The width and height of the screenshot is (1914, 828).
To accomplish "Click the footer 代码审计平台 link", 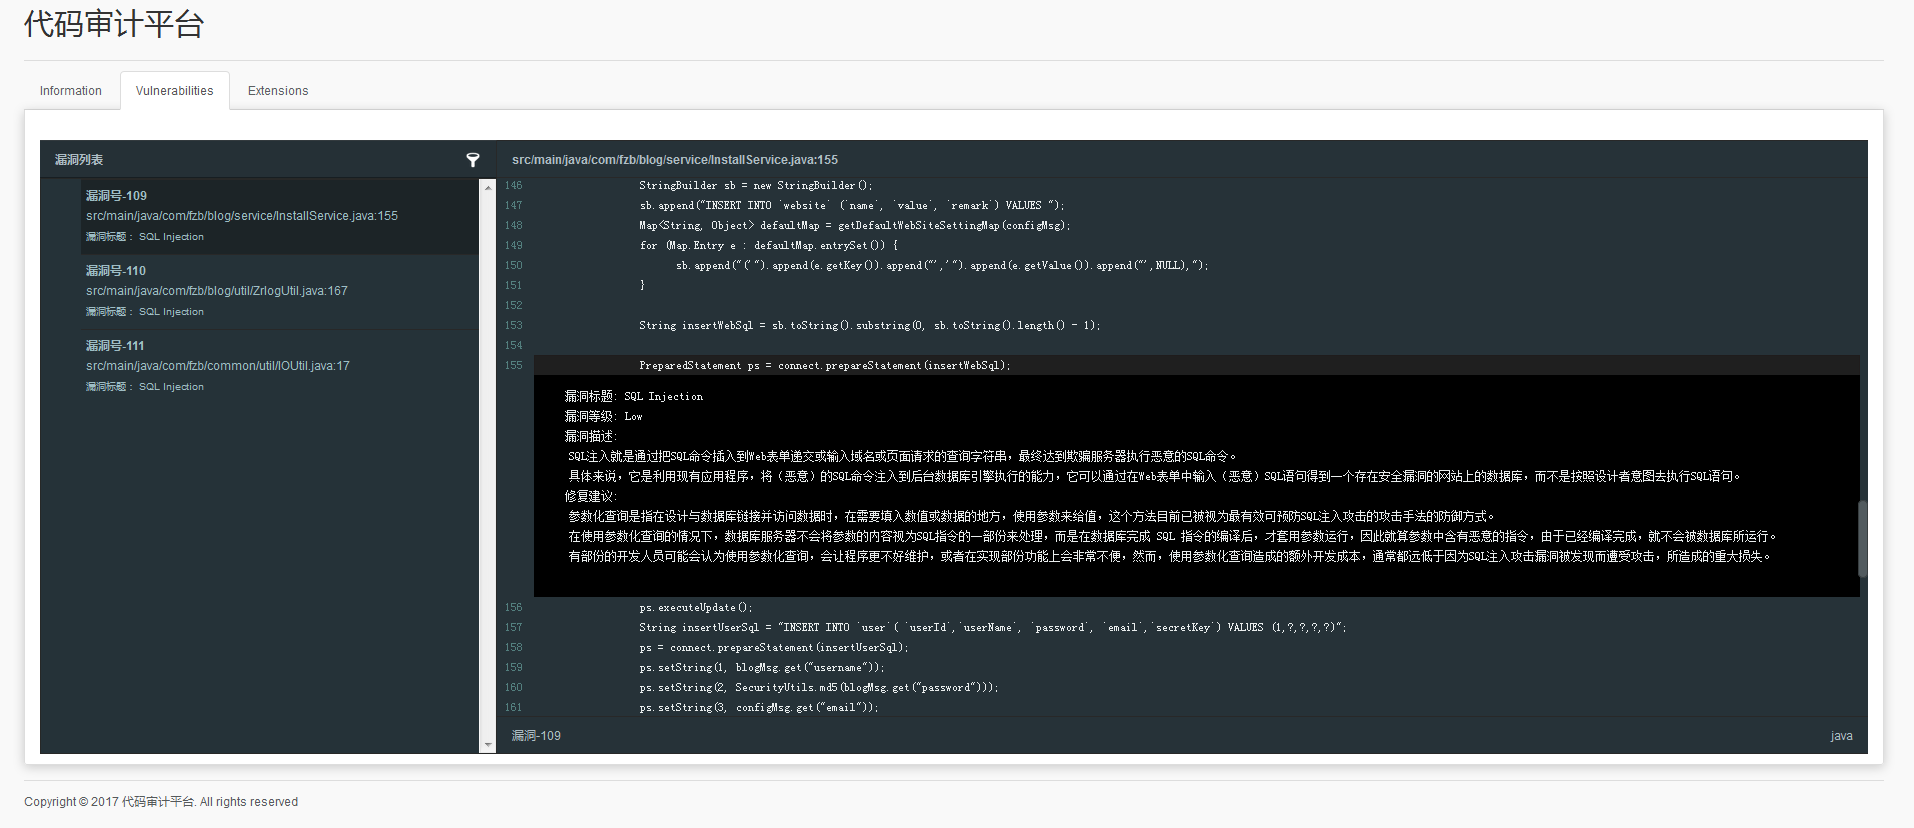I will point(158,802).
